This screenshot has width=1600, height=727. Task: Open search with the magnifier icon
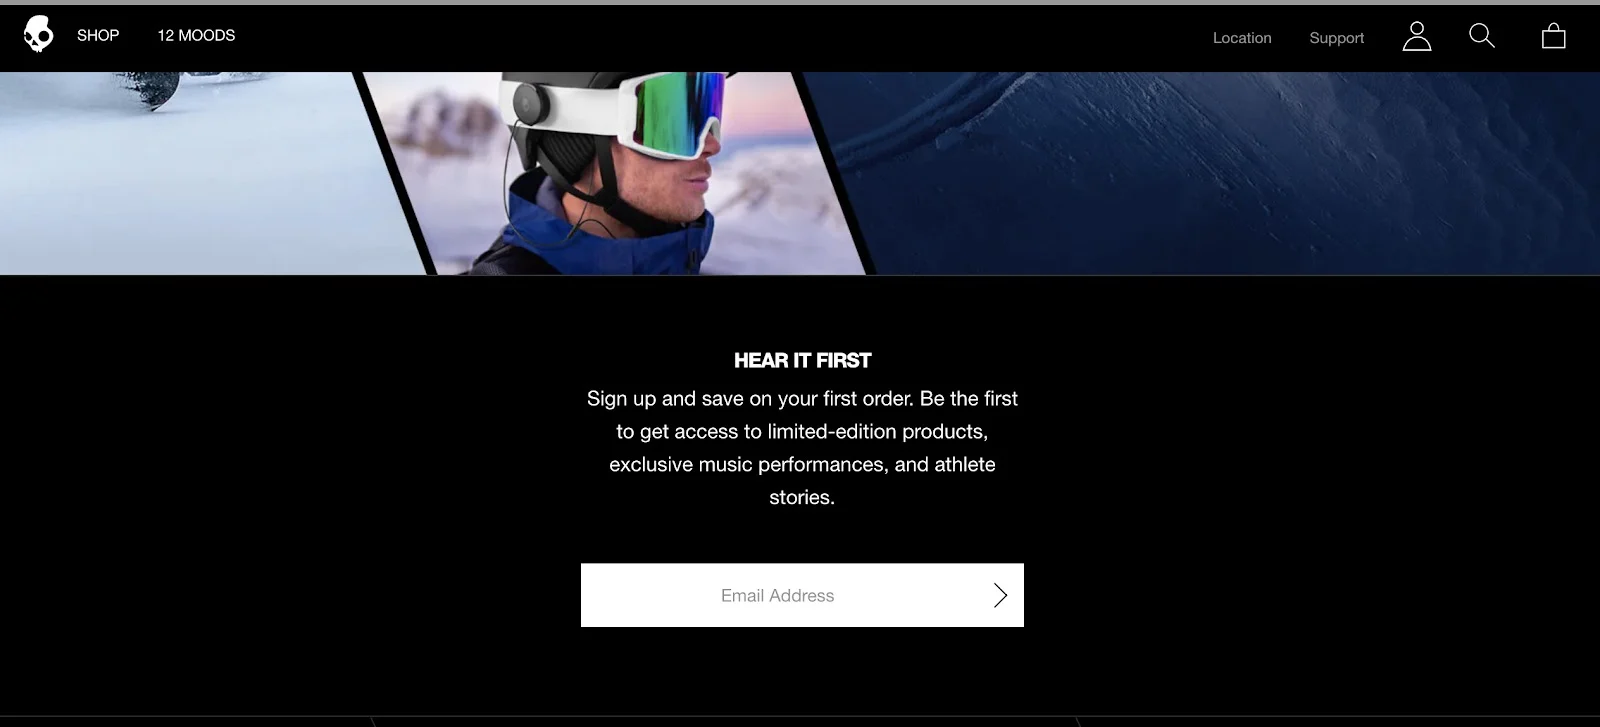point(1481,36)
